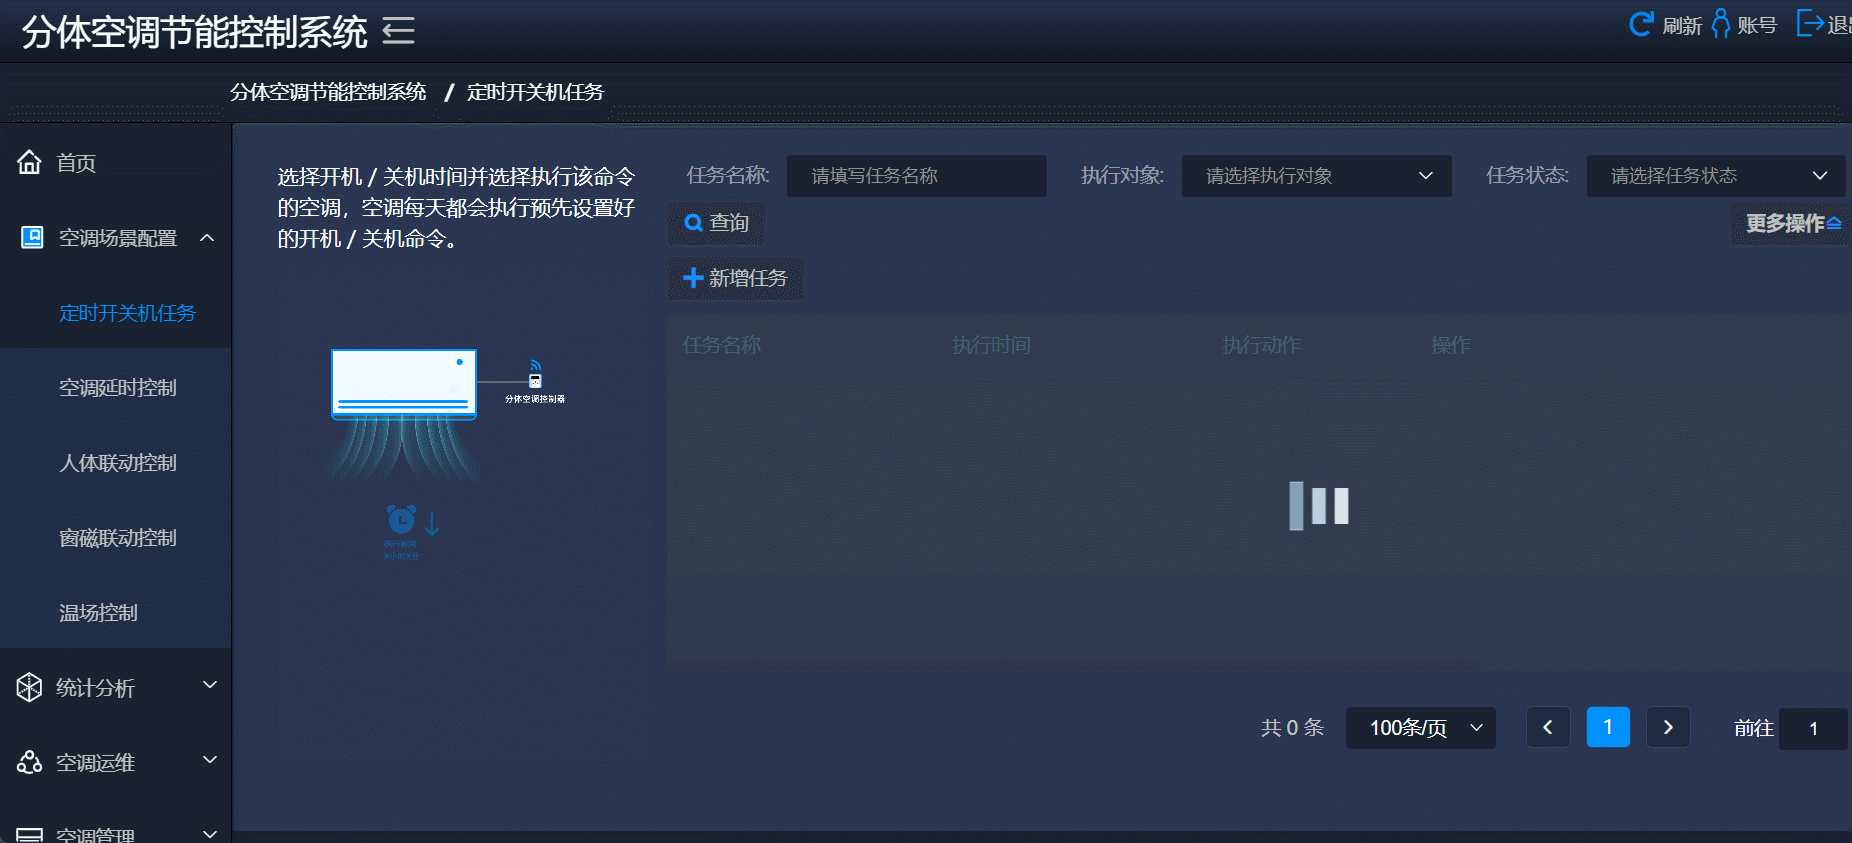Open the execution target dropdown
Viewport: 1852px width, 843px height.
[x=1316, y=176]
